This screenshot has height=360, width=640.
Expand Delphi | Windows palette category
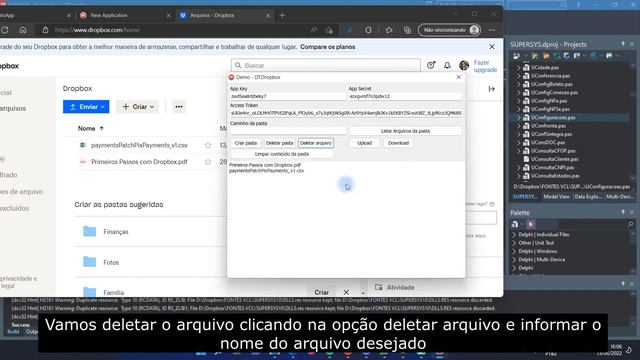[514, 251]
